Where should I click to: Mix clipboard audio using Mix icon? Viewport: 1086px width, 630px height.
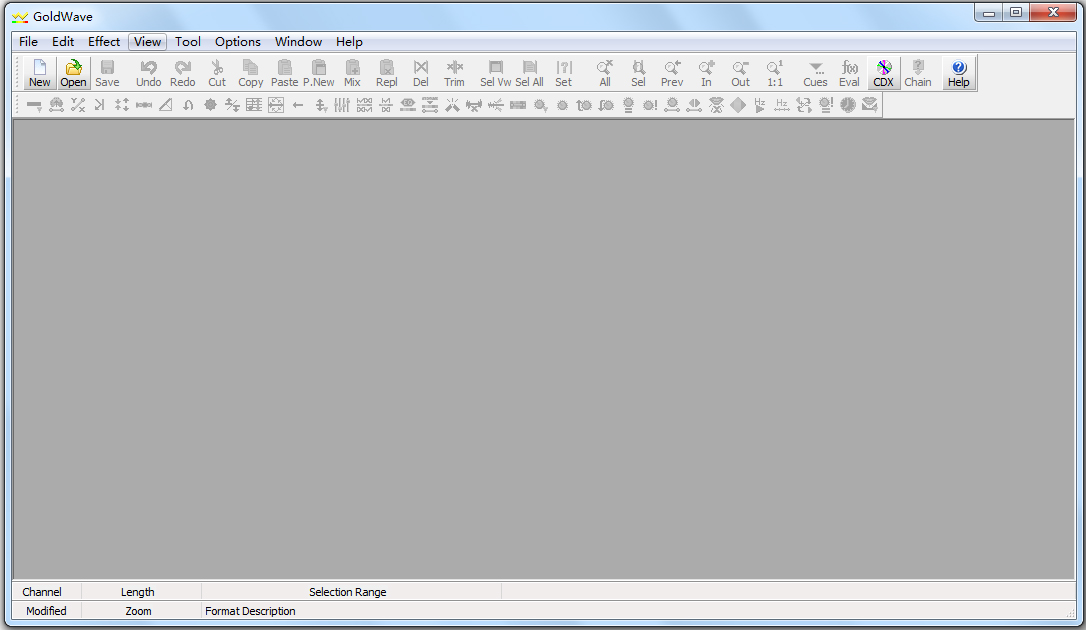pyautogui.click(x=353, y=73)
